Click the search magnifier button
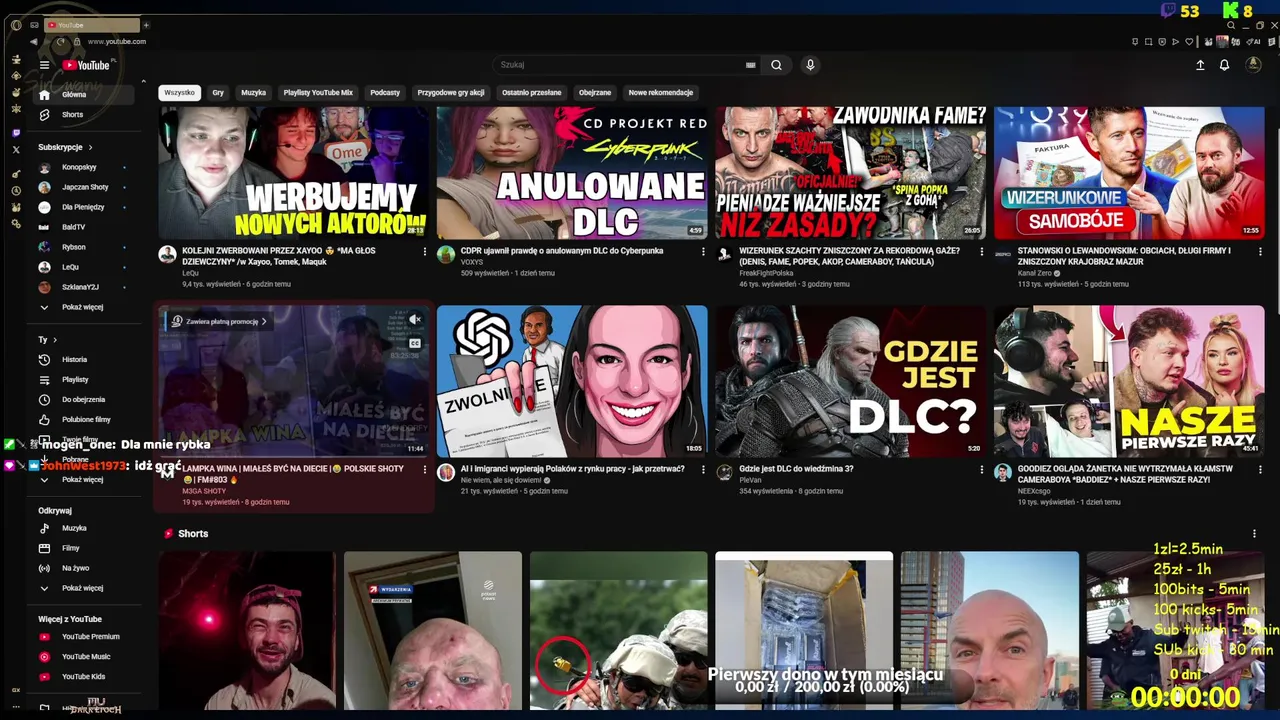The height and width of the screenshot is (720, 1280). tap(776, 65)
